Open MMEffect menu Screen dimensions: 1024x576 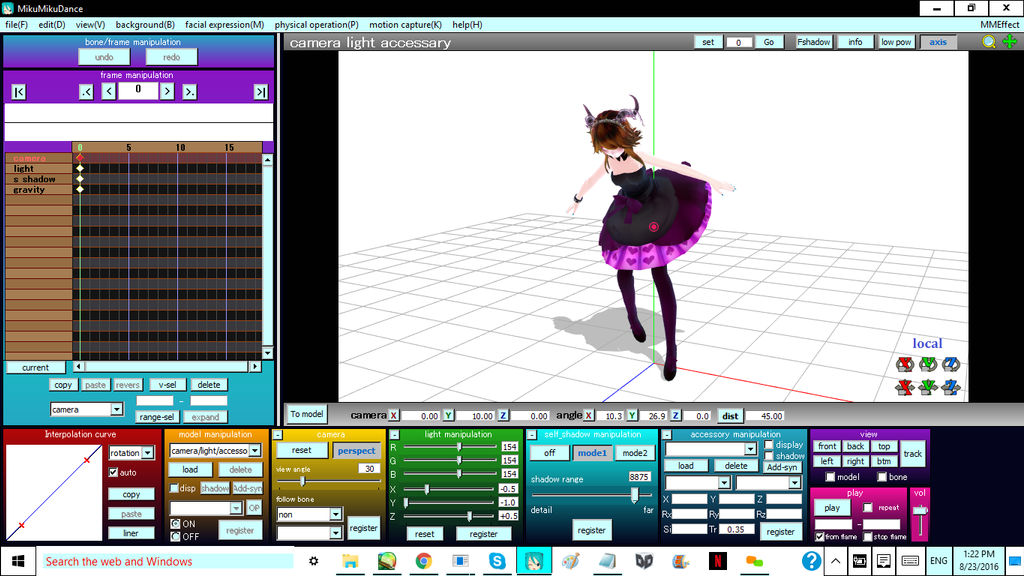[x=999, y=24]
